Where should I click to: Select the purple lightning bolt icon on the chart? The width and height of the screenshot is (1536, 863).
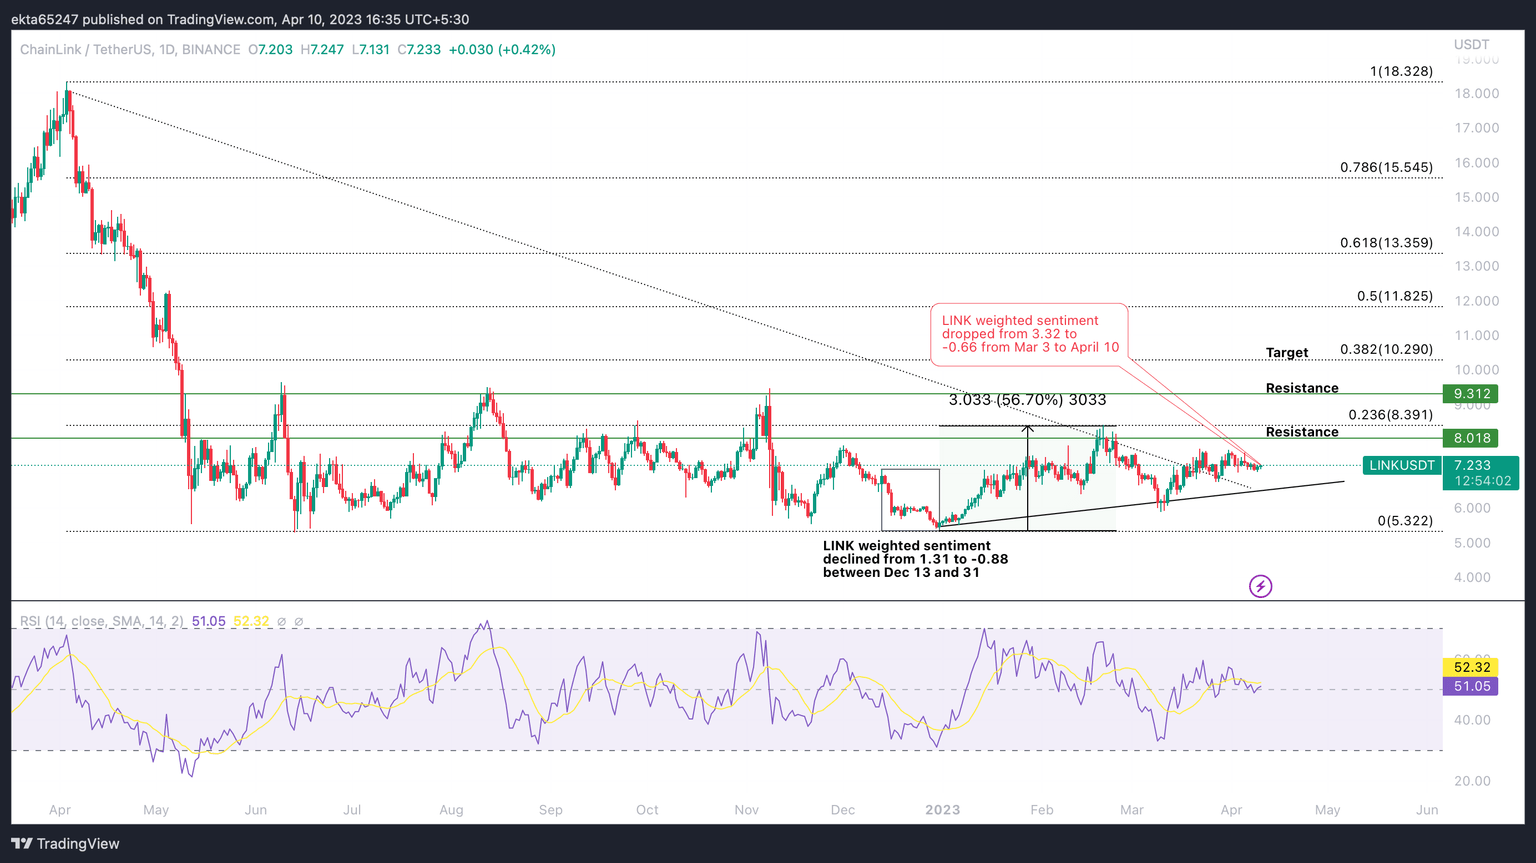[x=1261, y=586]
